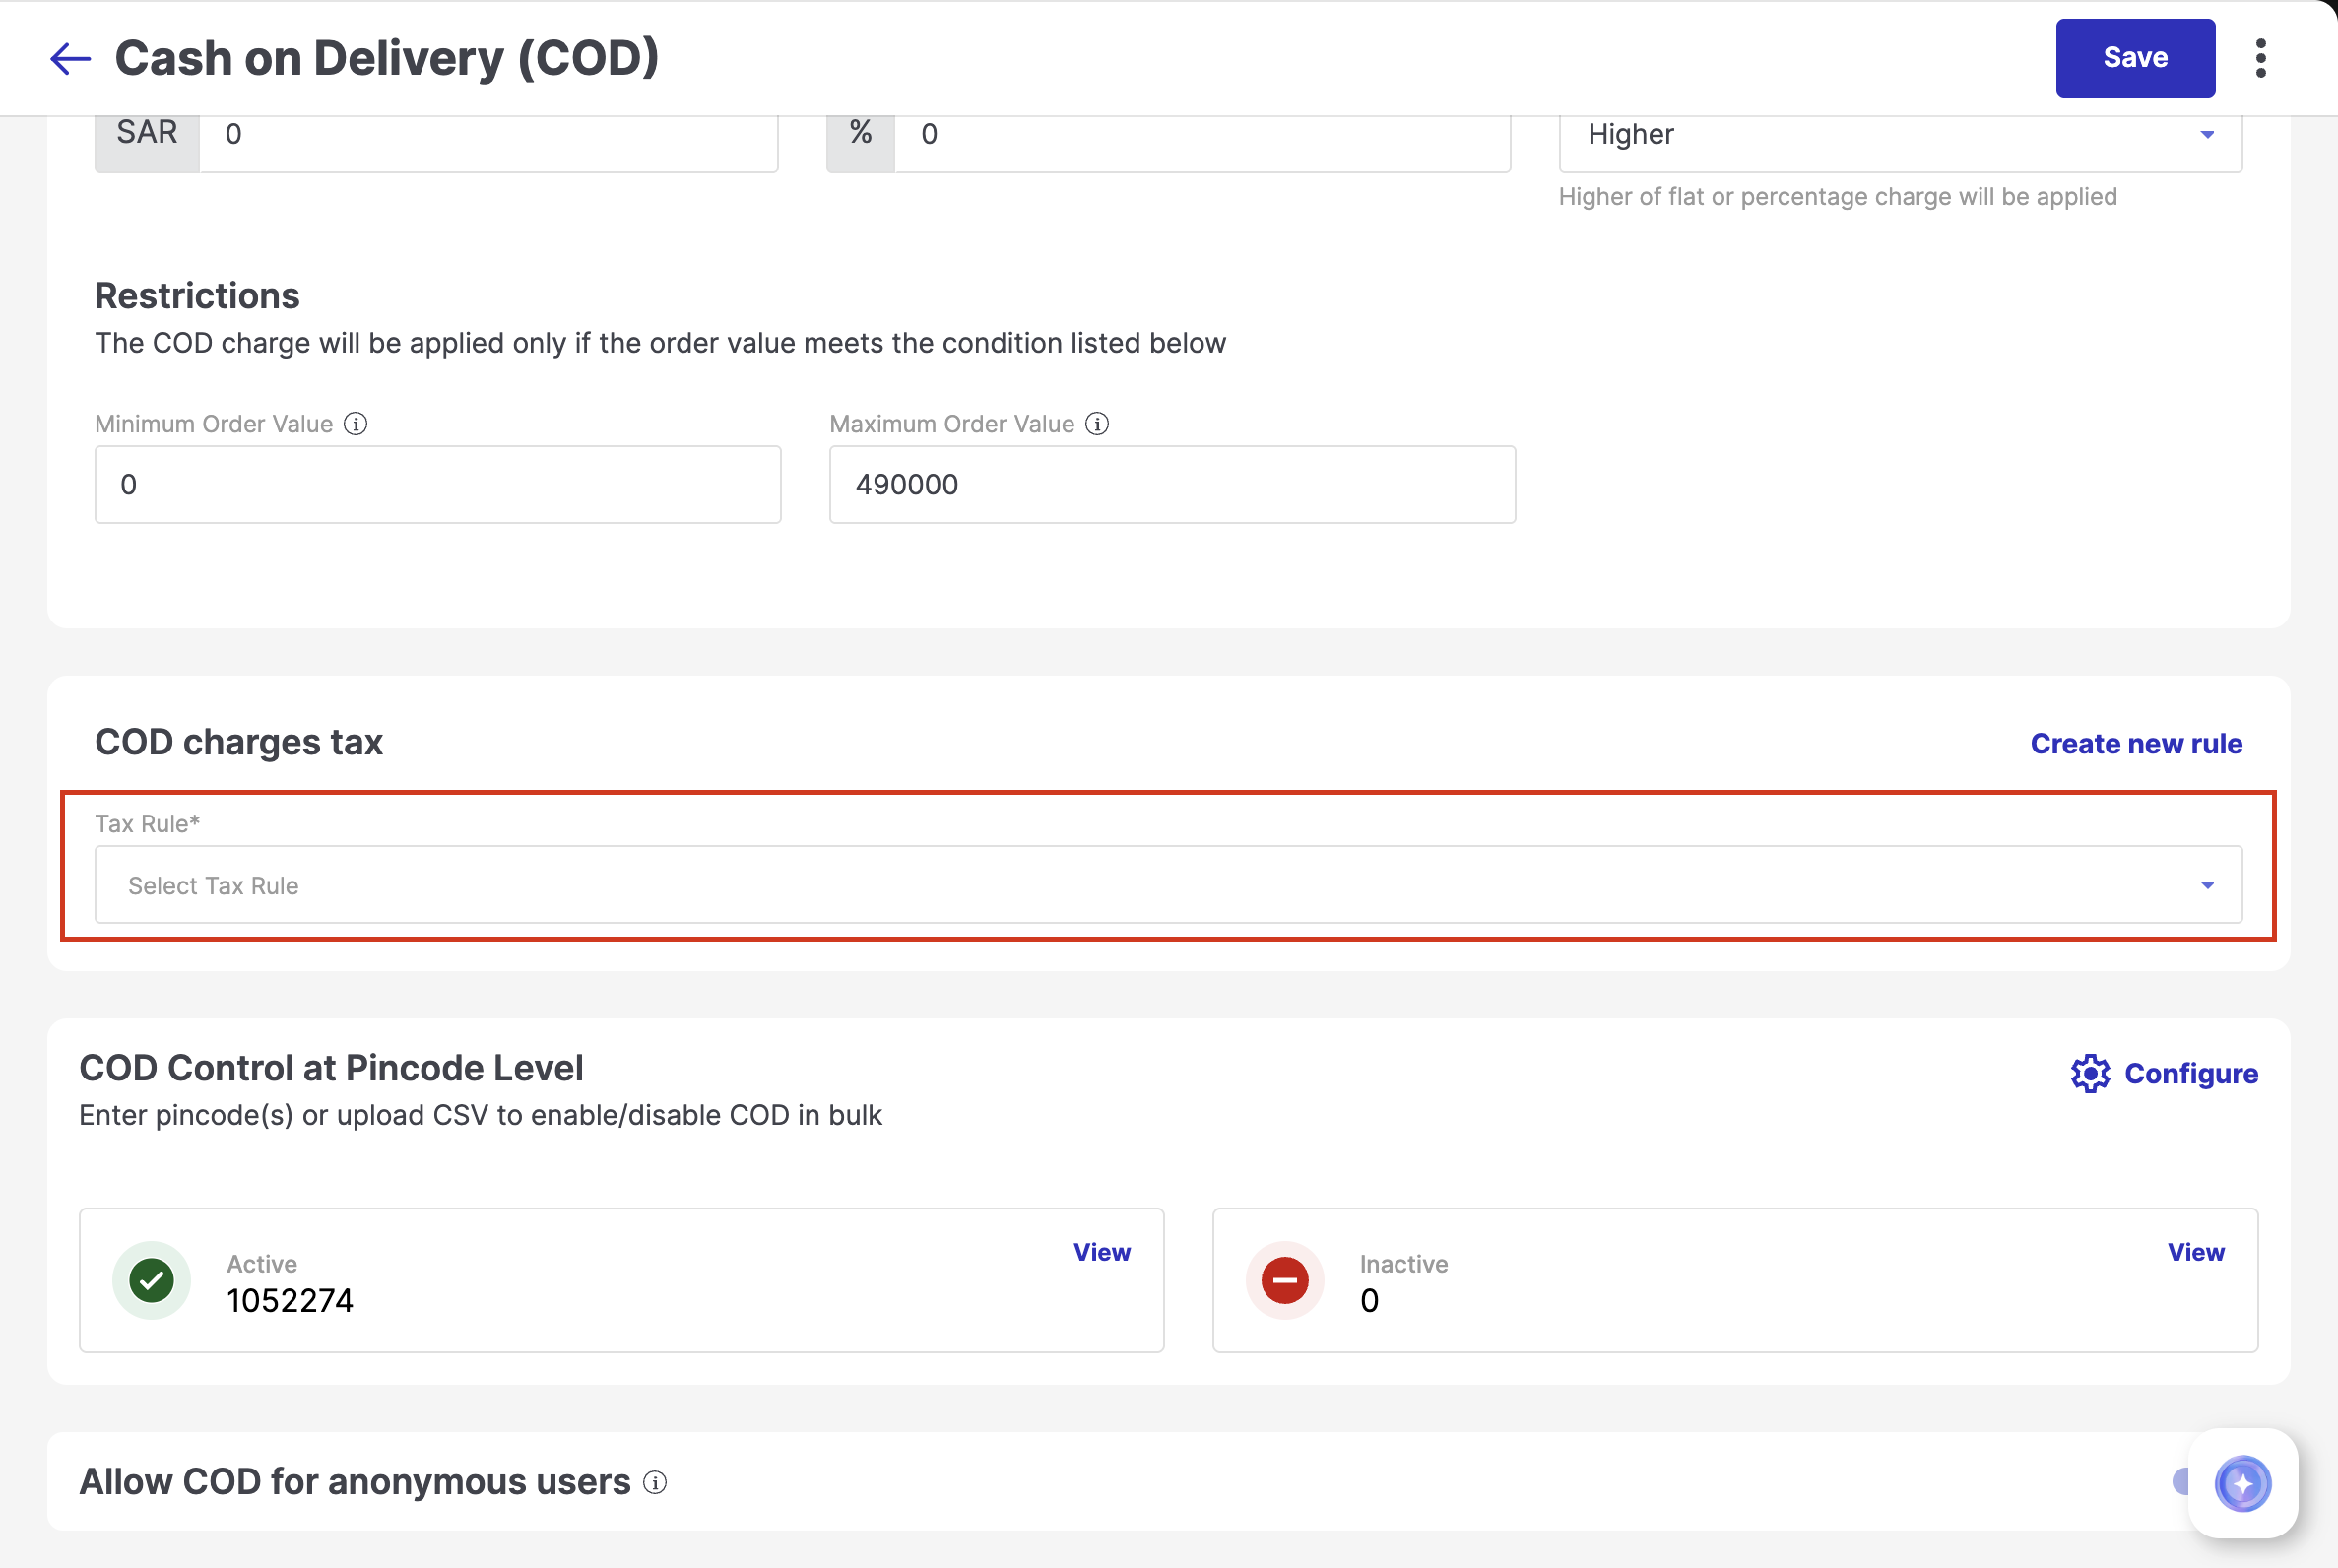Click the 'Restrictions' heading
The width and height of the screenshot is (2338, 1568).
(x=197, y=296)
